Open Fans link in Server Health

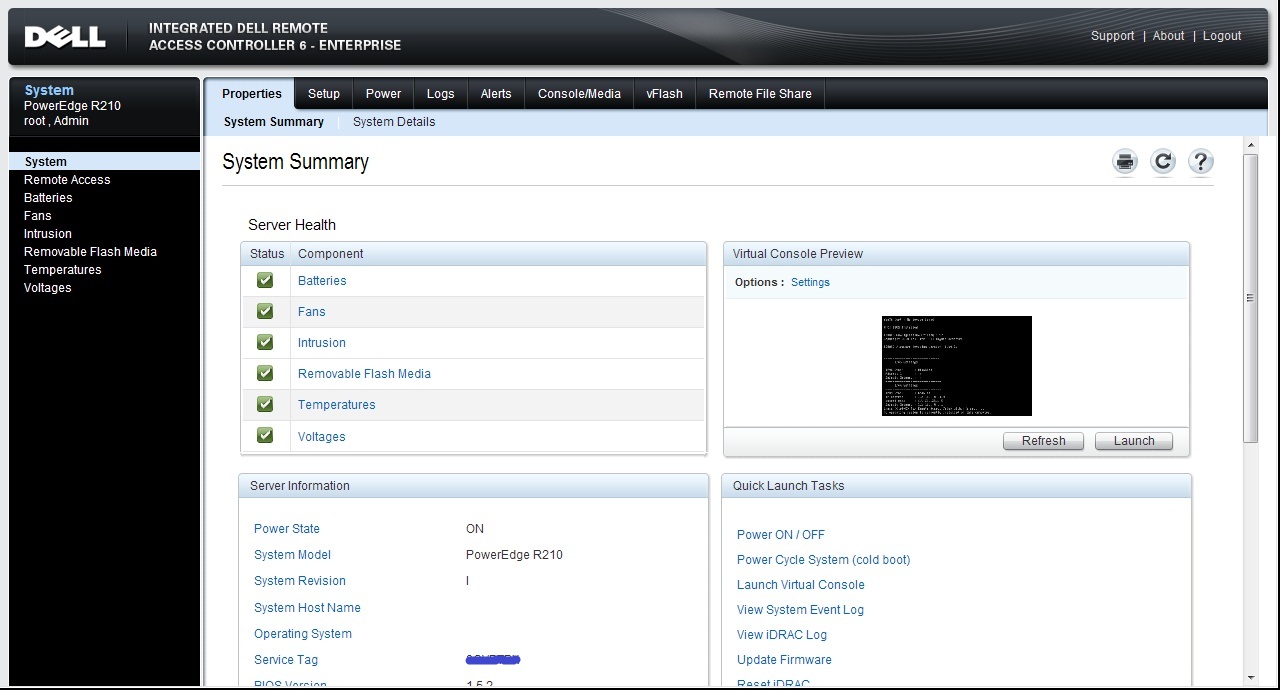pyautogui.click(x=311, y=312)
